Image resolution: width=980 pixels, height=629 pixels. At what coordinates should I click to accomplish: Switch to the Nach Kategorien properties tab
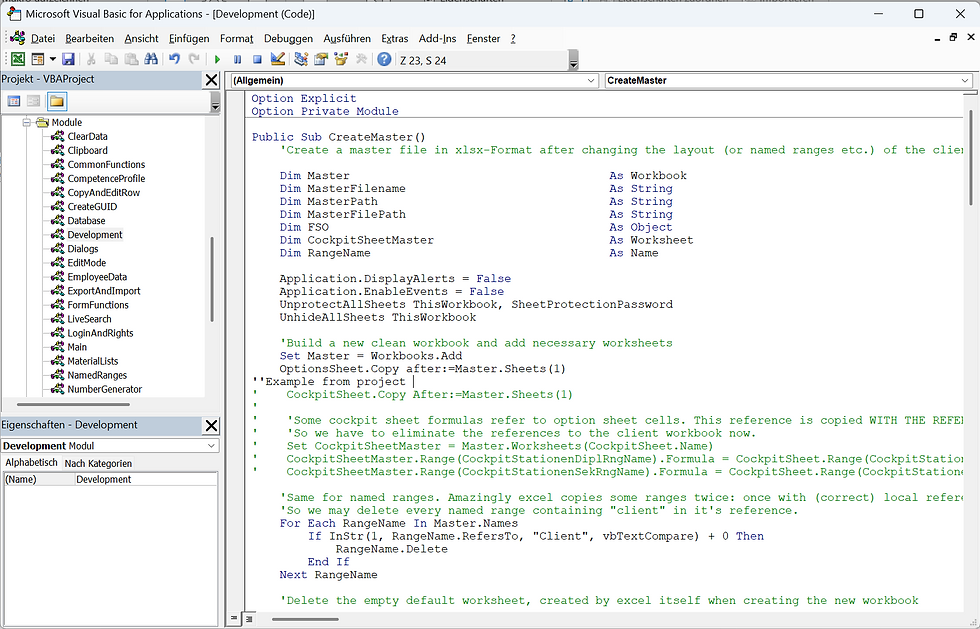coord(98,463)
